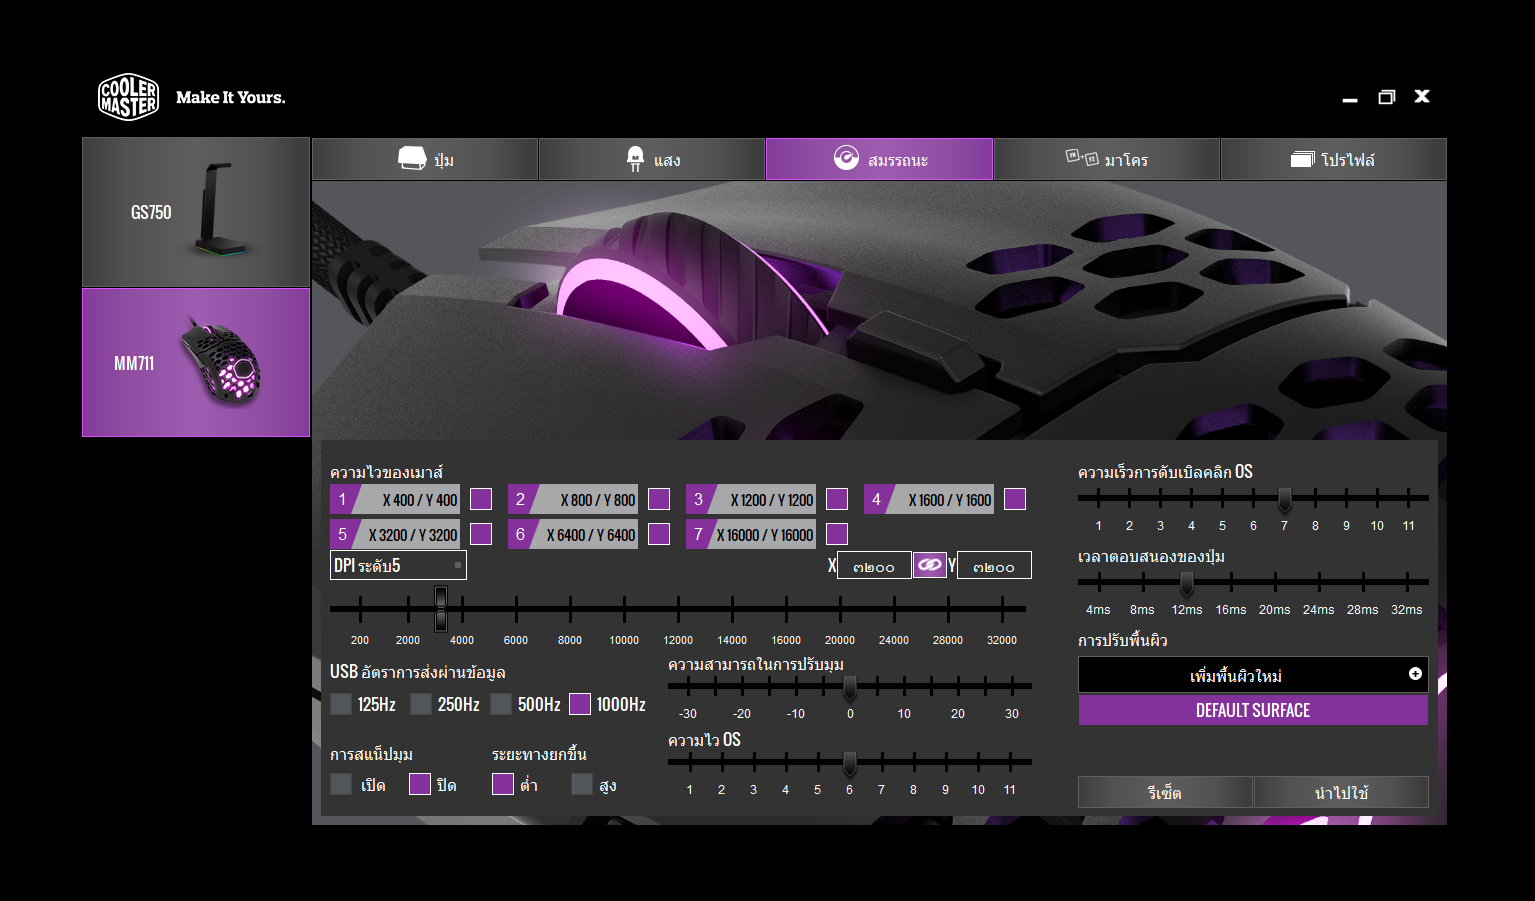Image resolution: width=1535 pixels, height=901 pixels.
Task: Maximize the Cooler Master window
Action: point(1386,97)
